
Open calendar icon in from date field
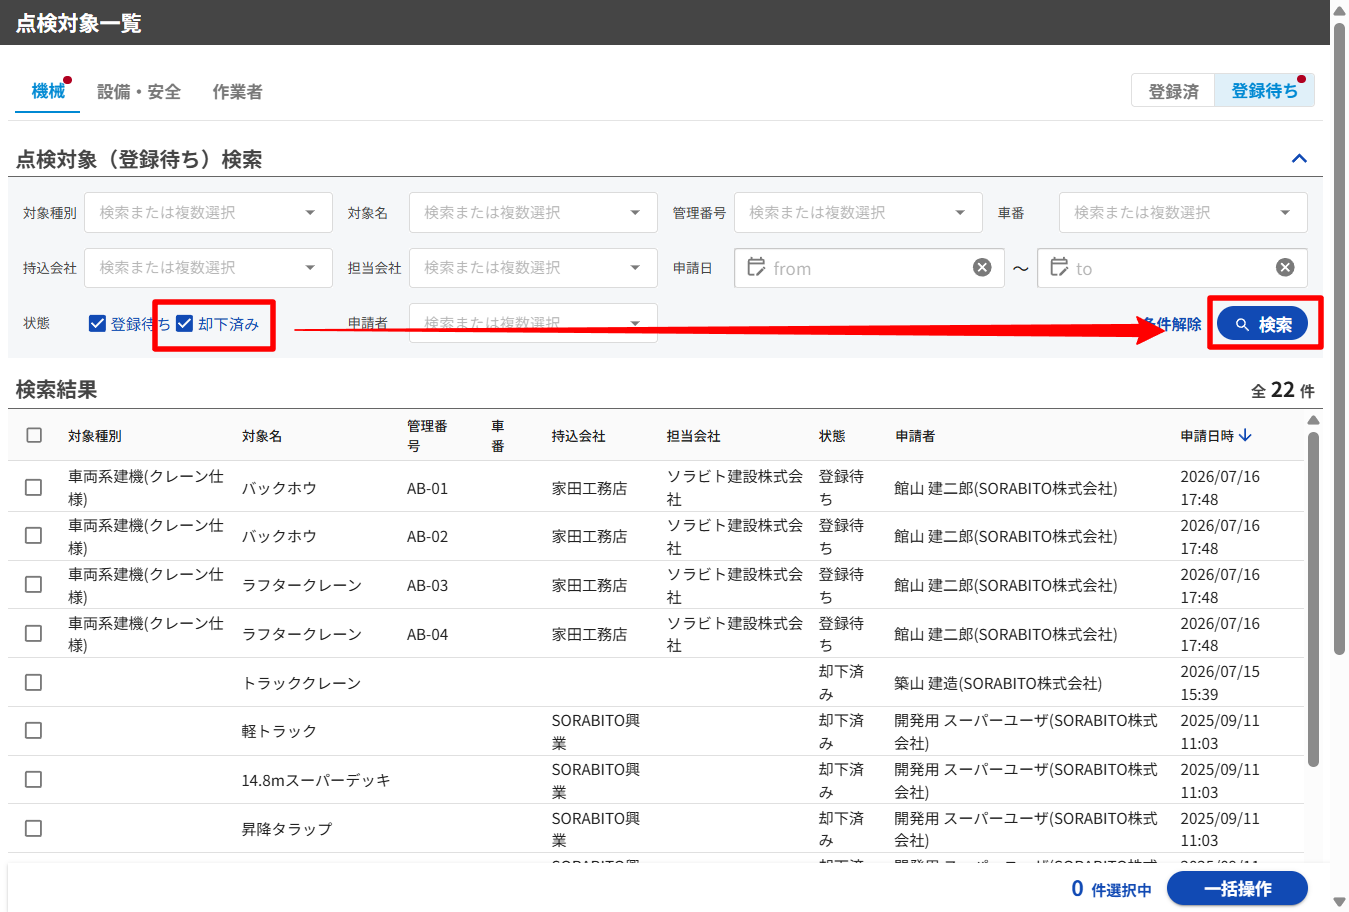pyautogui.click(x=756, y=267)
